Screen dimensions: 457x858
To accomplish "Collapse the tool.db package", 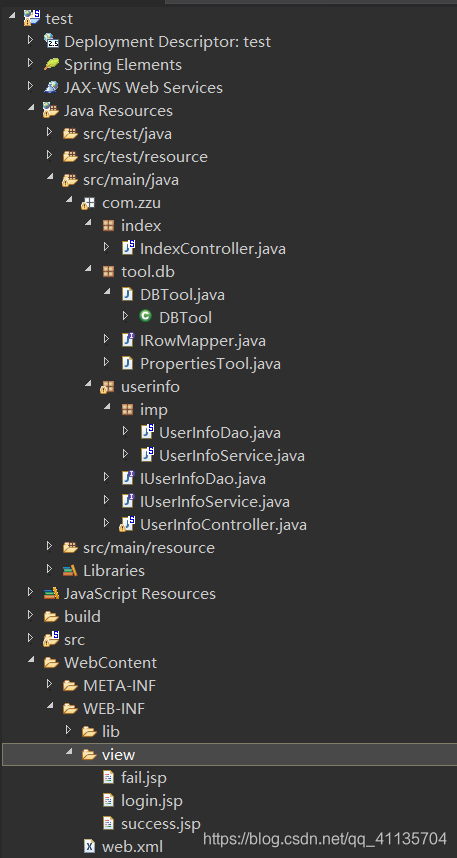I will [88, 270].
